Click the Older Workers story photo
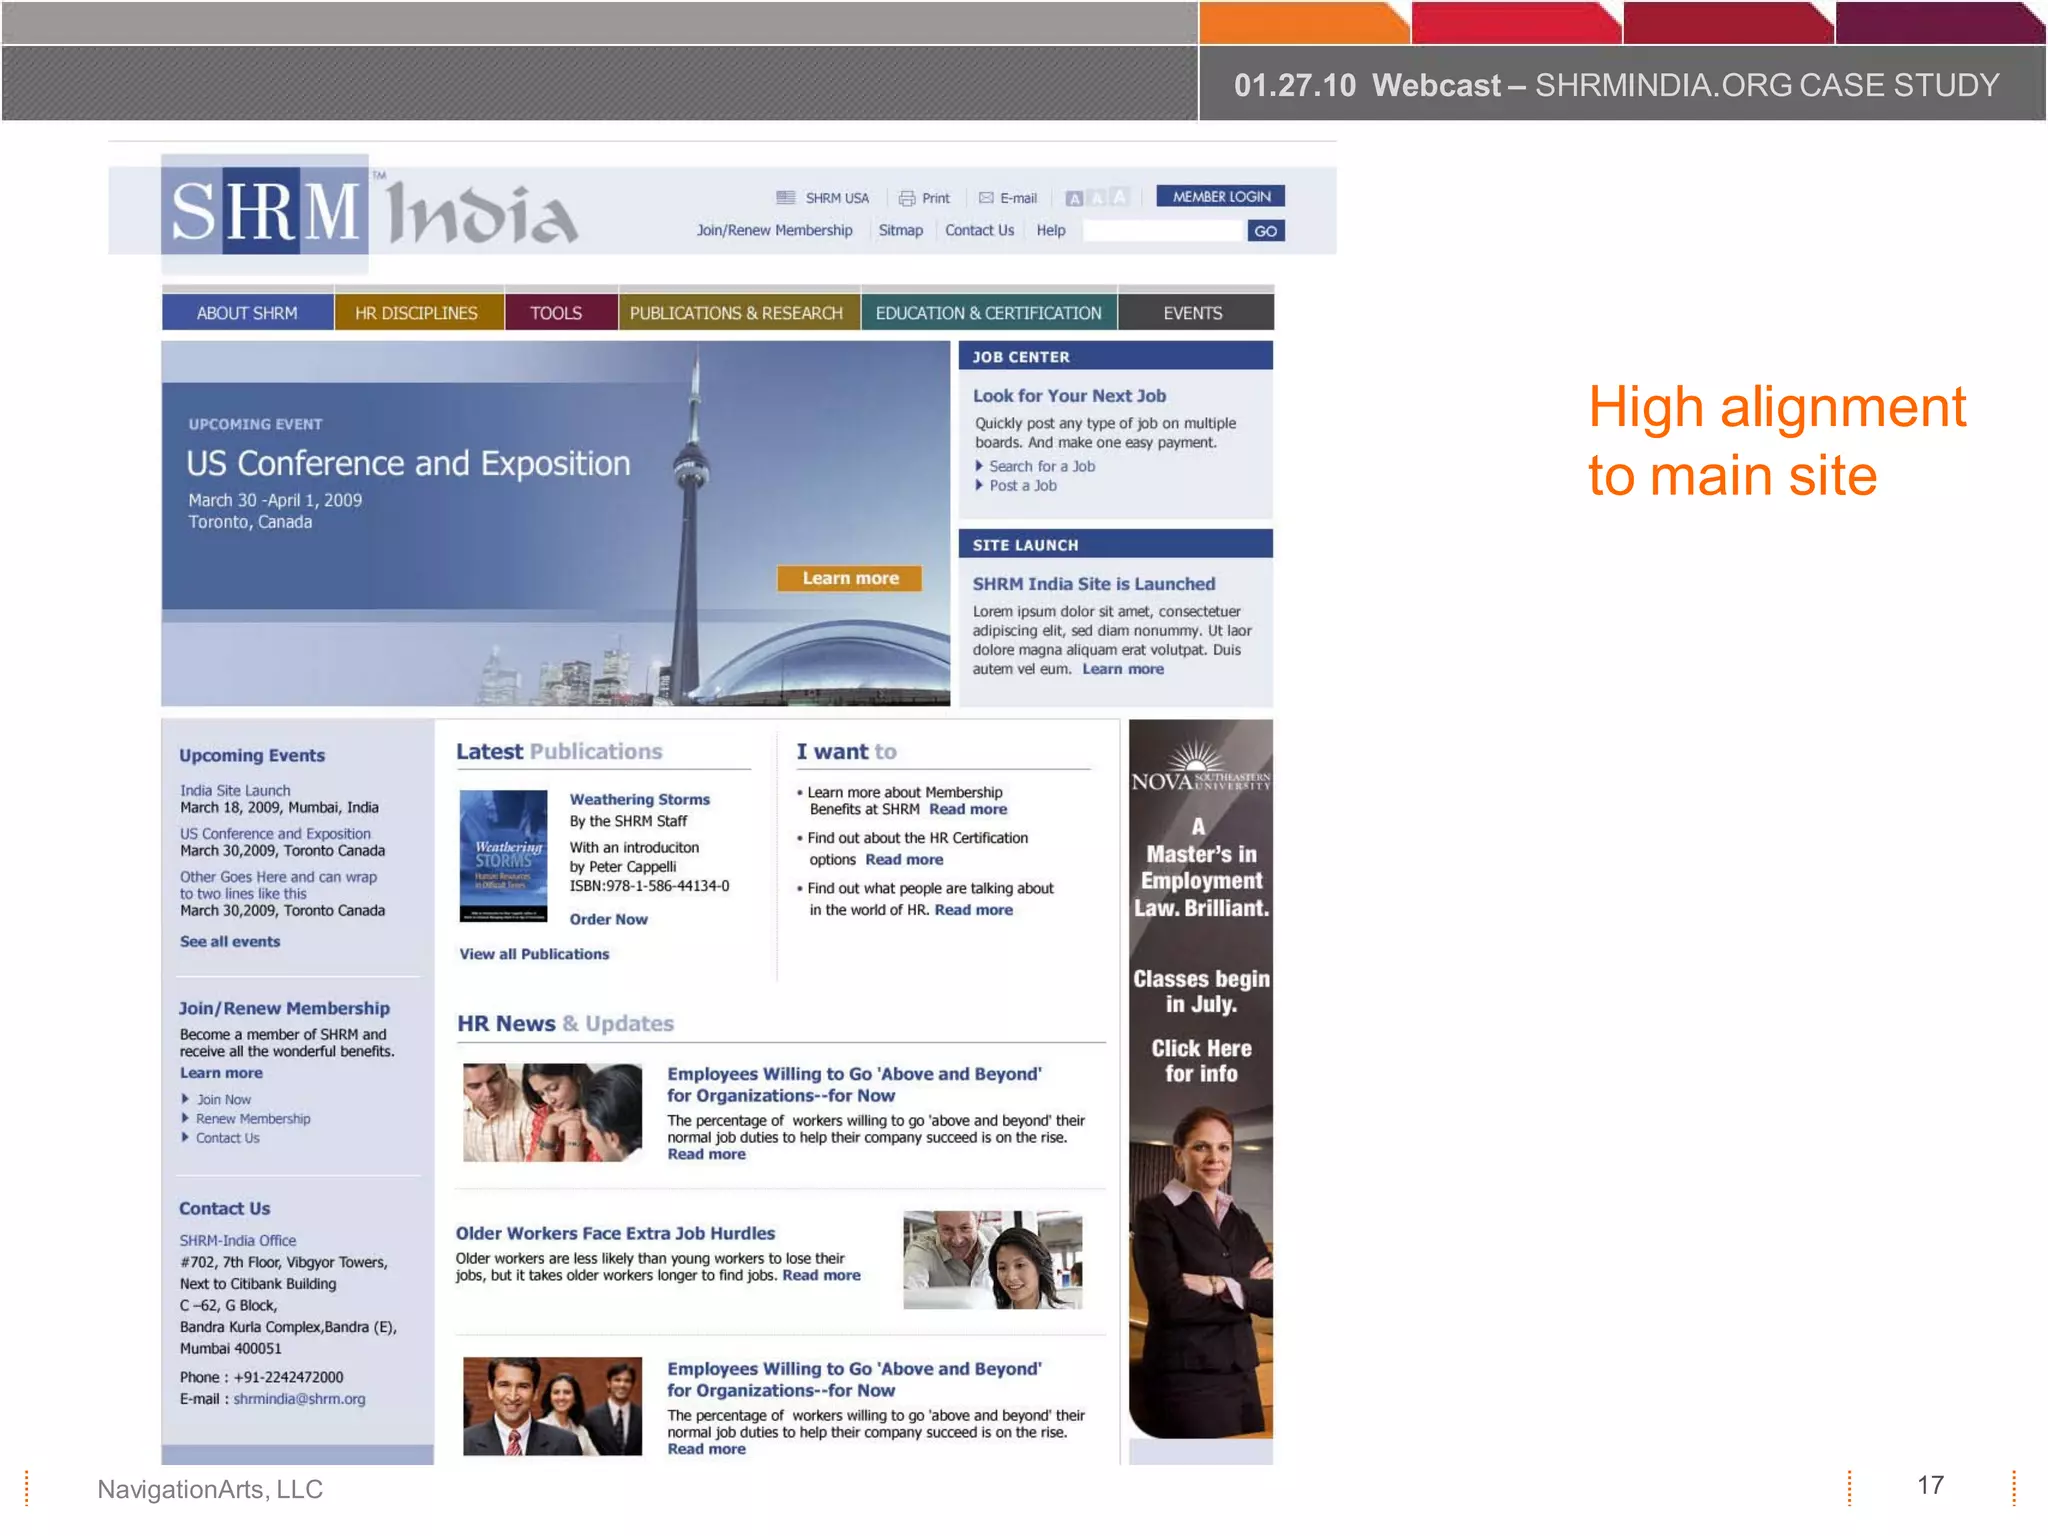The height and width of the screenshot is (1536, 2048). click(x=992, y=1260)
